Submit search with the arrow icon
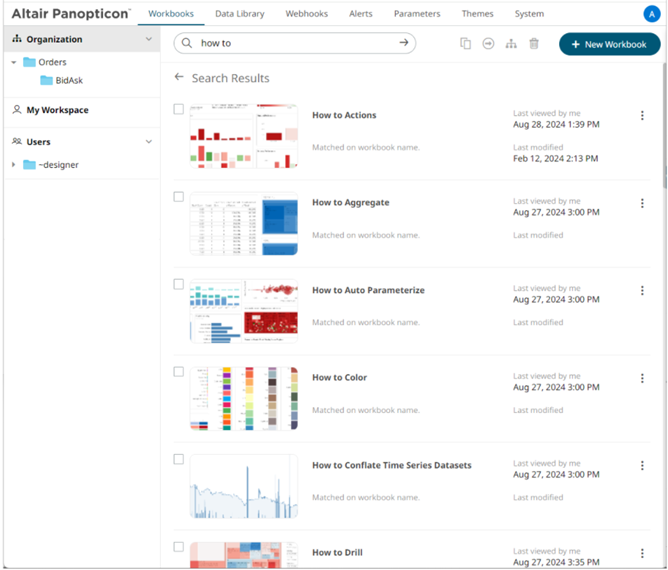 click(x=404, y=43)
